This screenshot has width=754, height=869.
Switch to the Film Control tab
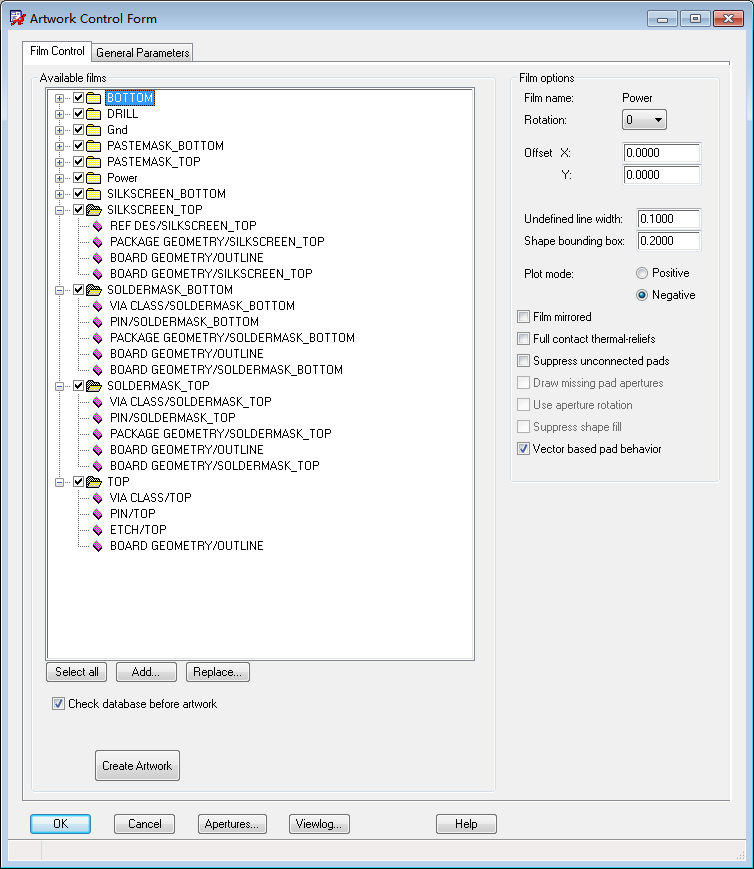pos(57,51)
